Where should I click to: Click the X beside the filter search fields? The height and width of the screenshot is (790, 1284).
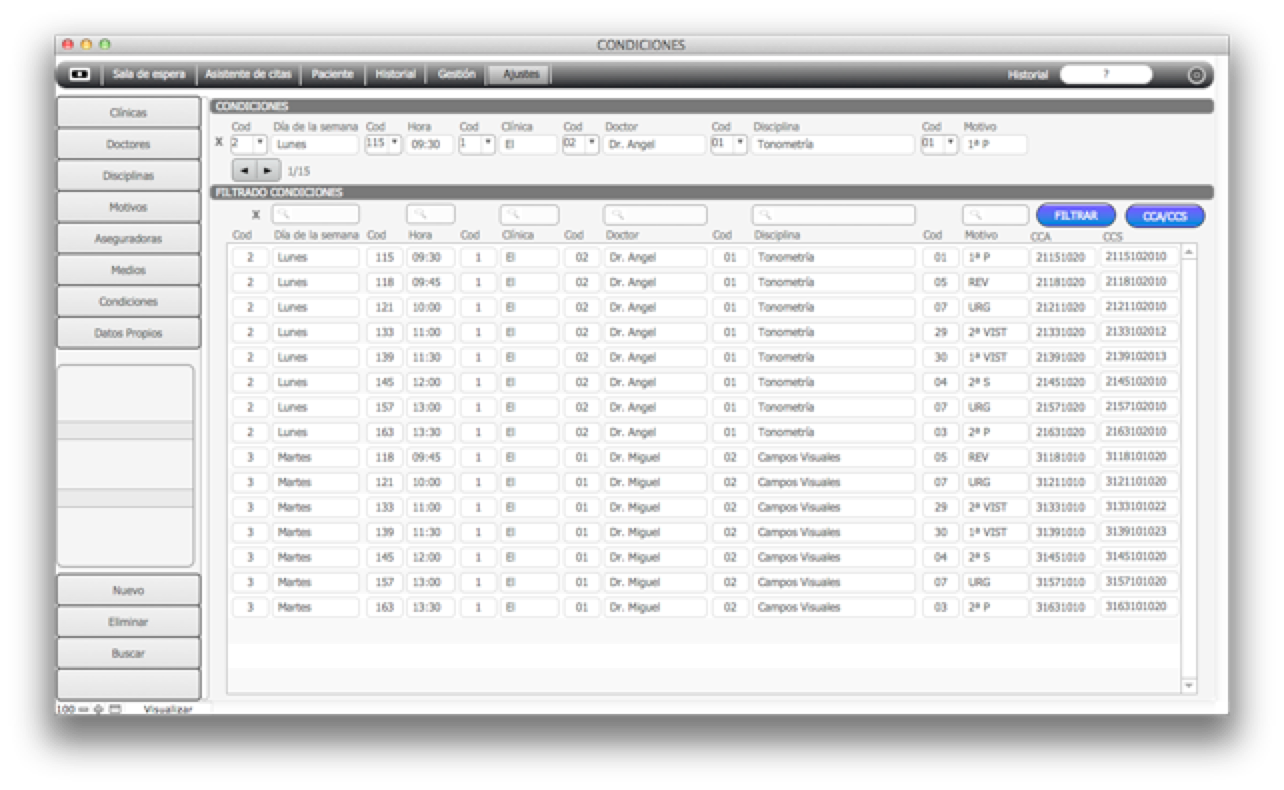[256, 215]
